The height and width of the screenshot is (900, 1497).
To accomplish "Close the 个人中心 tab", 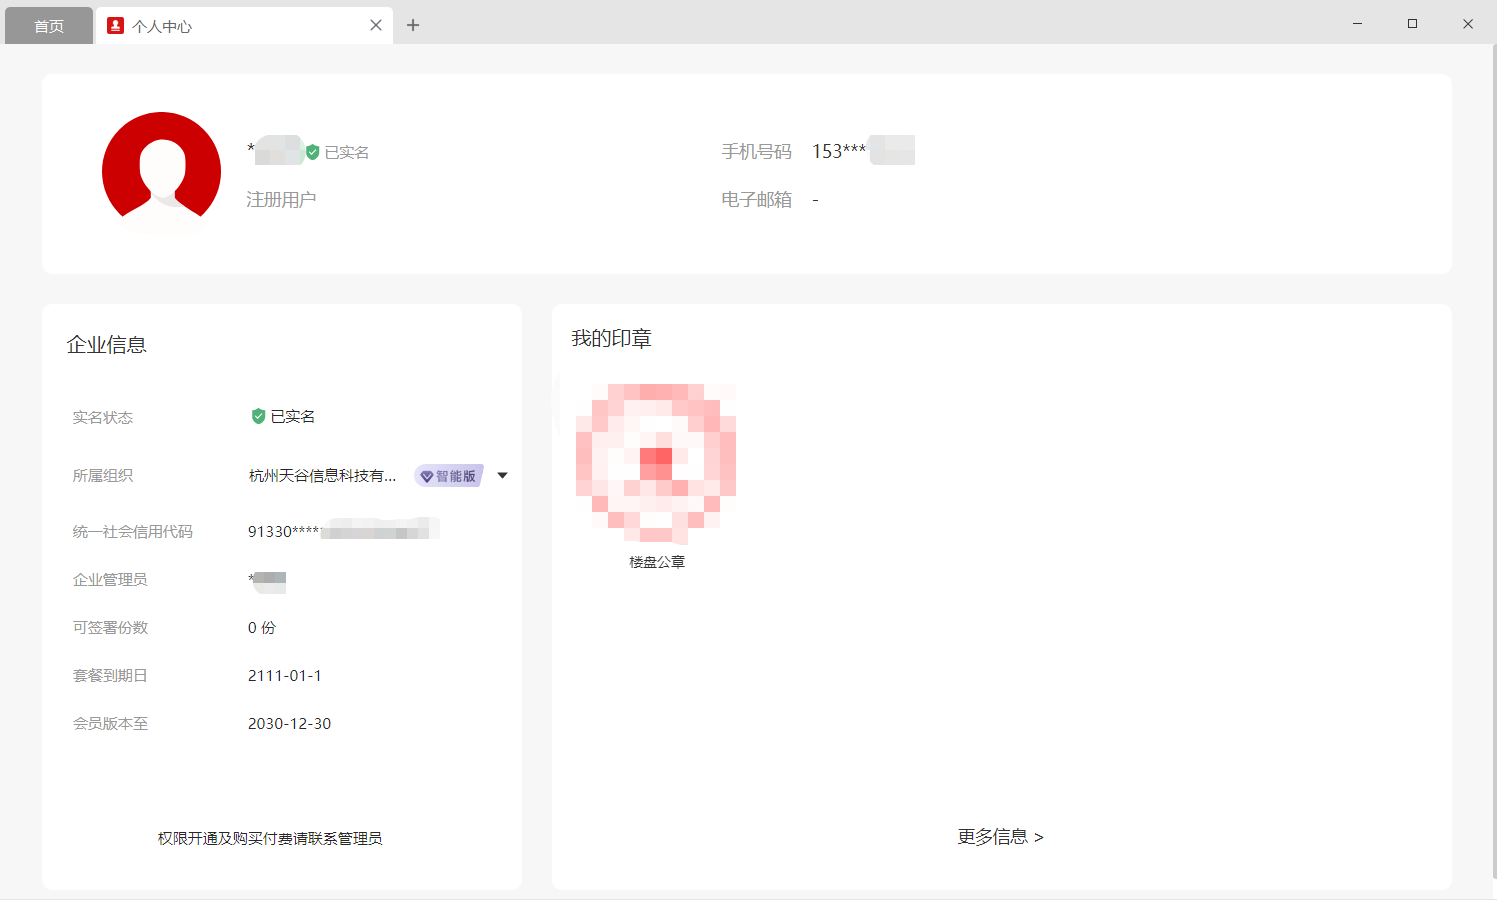I will point(376,25).
